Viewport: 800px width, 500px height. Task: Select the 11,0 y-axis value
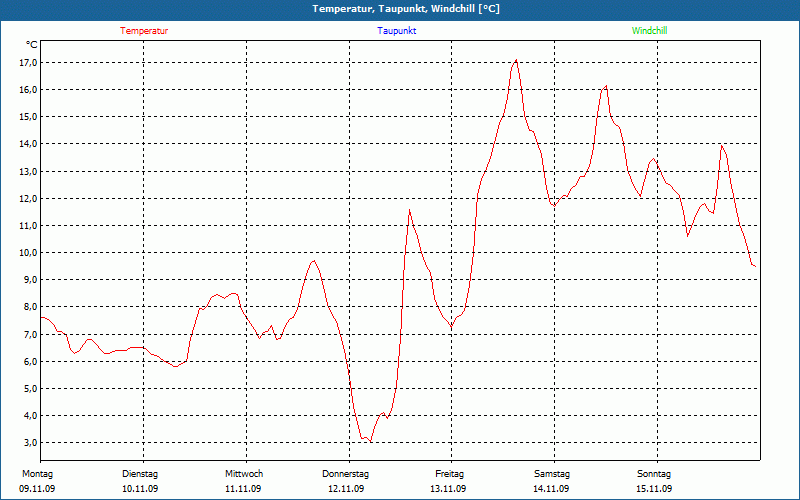point(28,226)
